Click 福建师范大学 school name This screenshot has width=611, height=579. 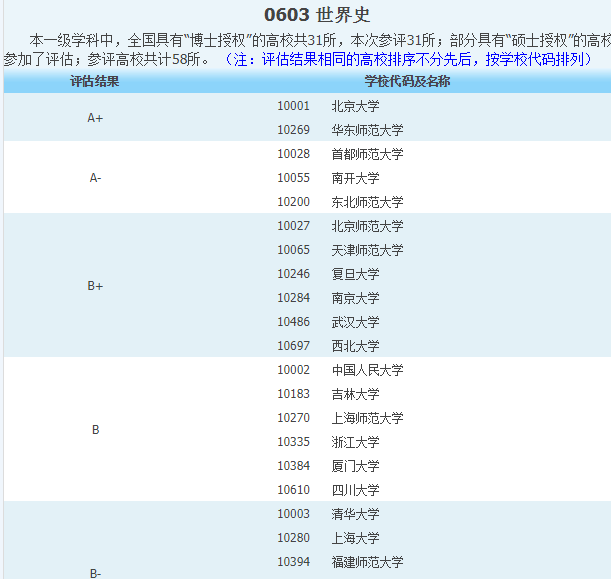point(367,562)
